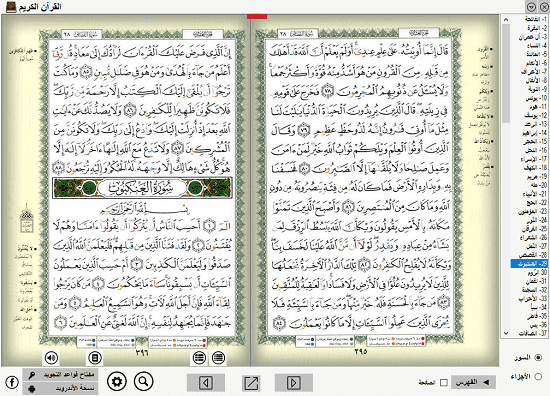Screen dimensions: 550x396
Task: Select surah 36- يس in the list
Action: 538,325
